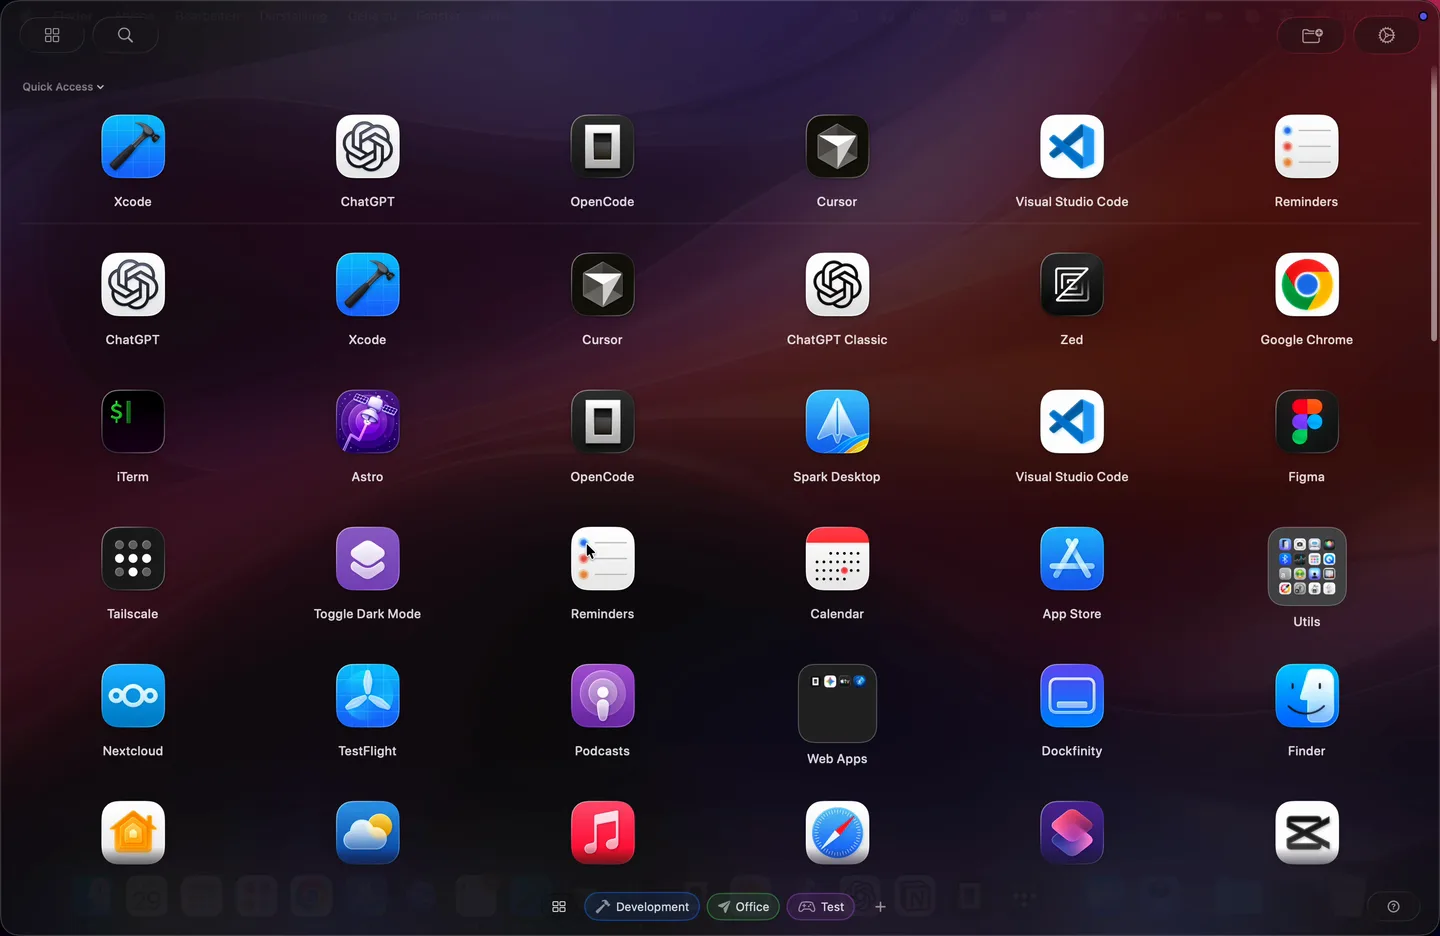Launch ChatGPT from the Quick Access row
Viewport: 1440px width, 936px height.
tap(368, 147)
